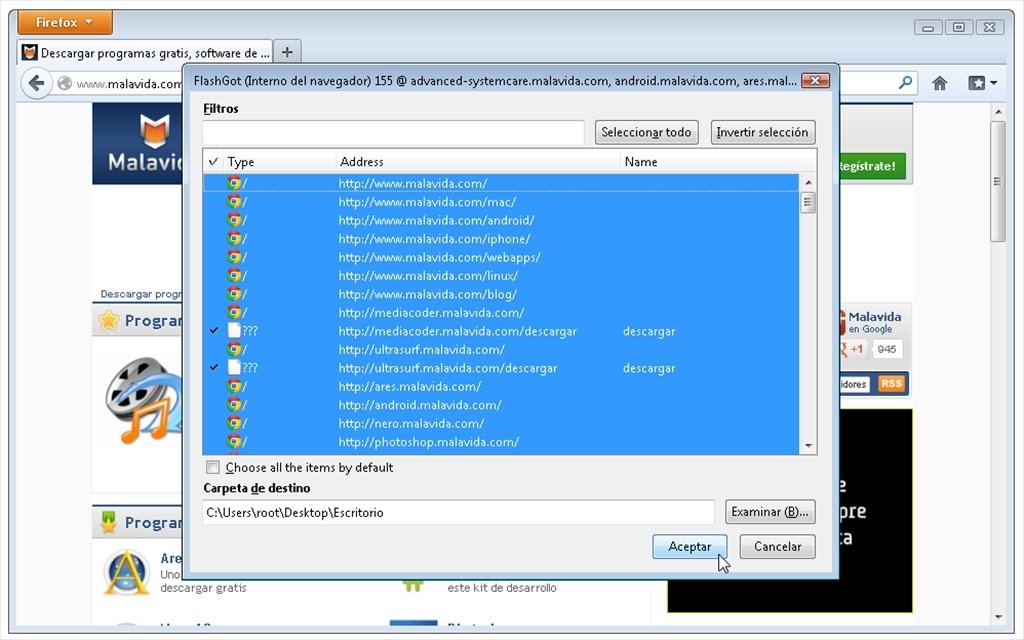Confirm the dialog with Aceptar
Screen dimensions: 1024x640
point(690,547)
